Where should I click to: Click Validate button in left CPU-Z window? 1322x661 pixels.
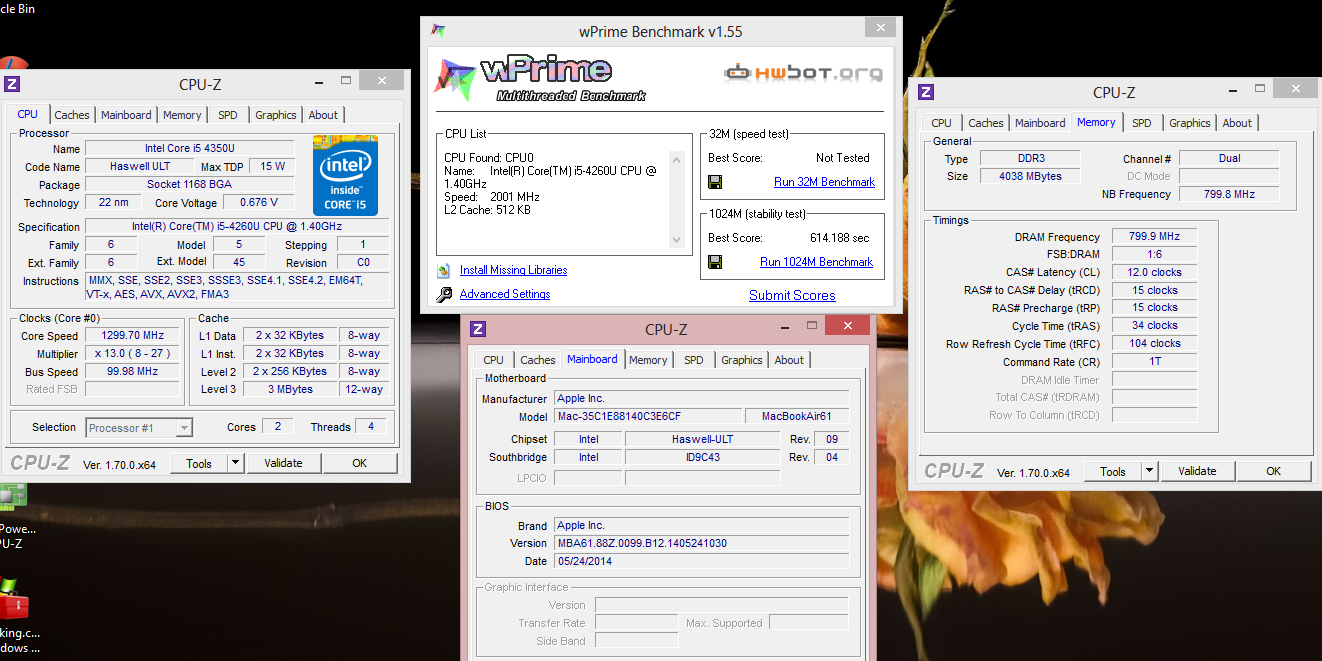coord(283,463)
